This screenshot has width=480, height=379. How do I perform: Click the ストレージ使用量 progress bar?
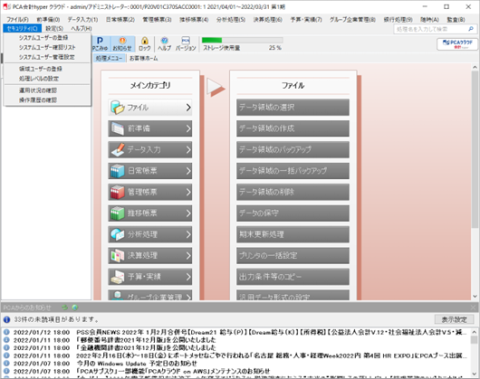click(242, 40)
